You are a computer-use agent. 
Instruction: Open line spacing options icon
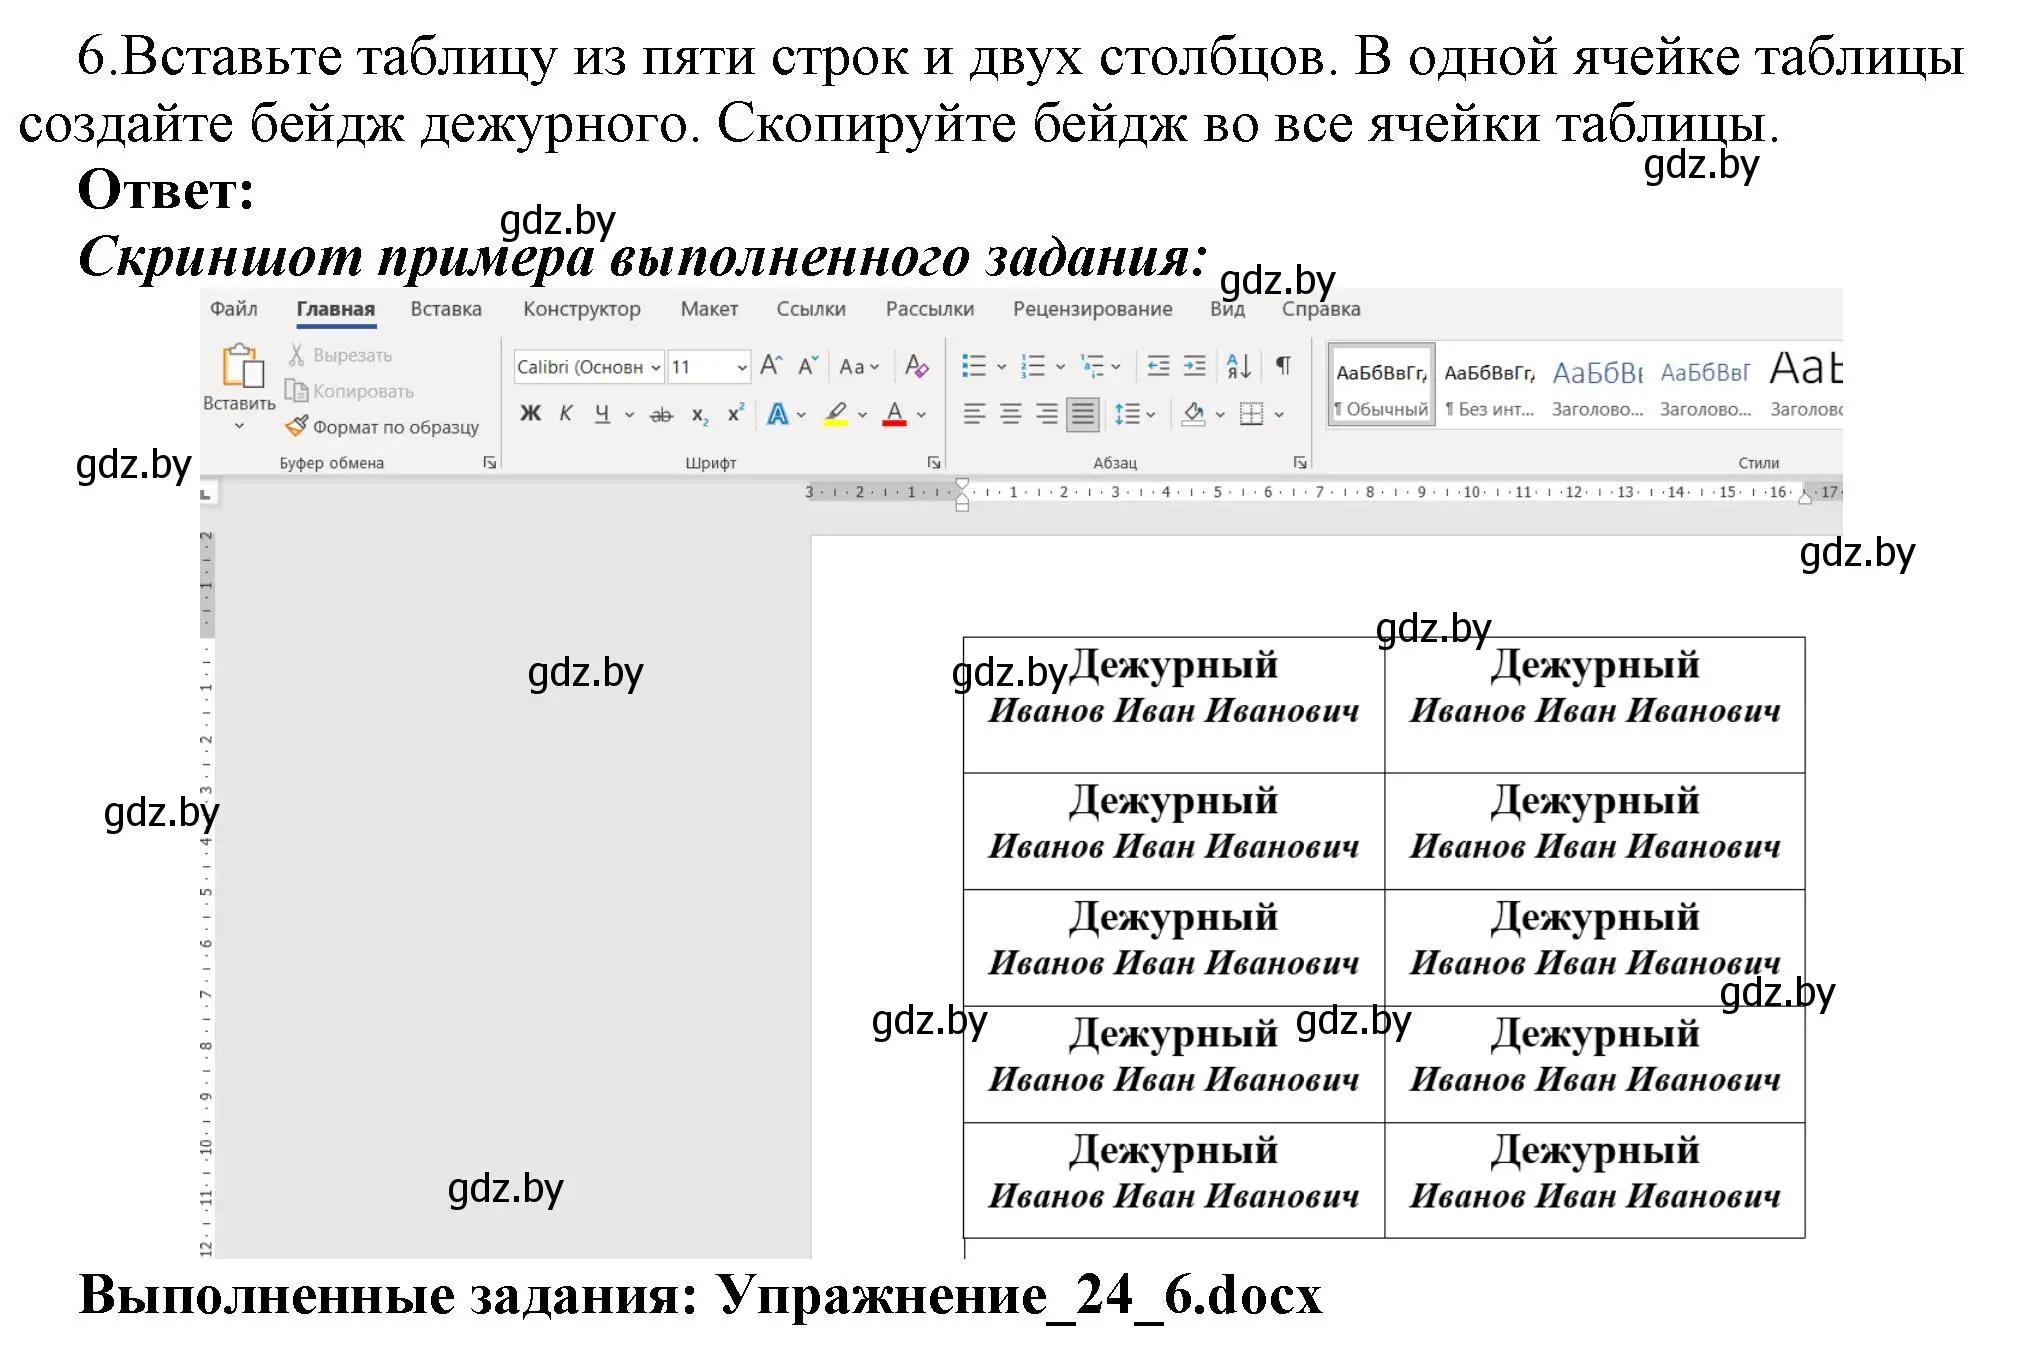pyautogui.click(x=1127, y=414)
